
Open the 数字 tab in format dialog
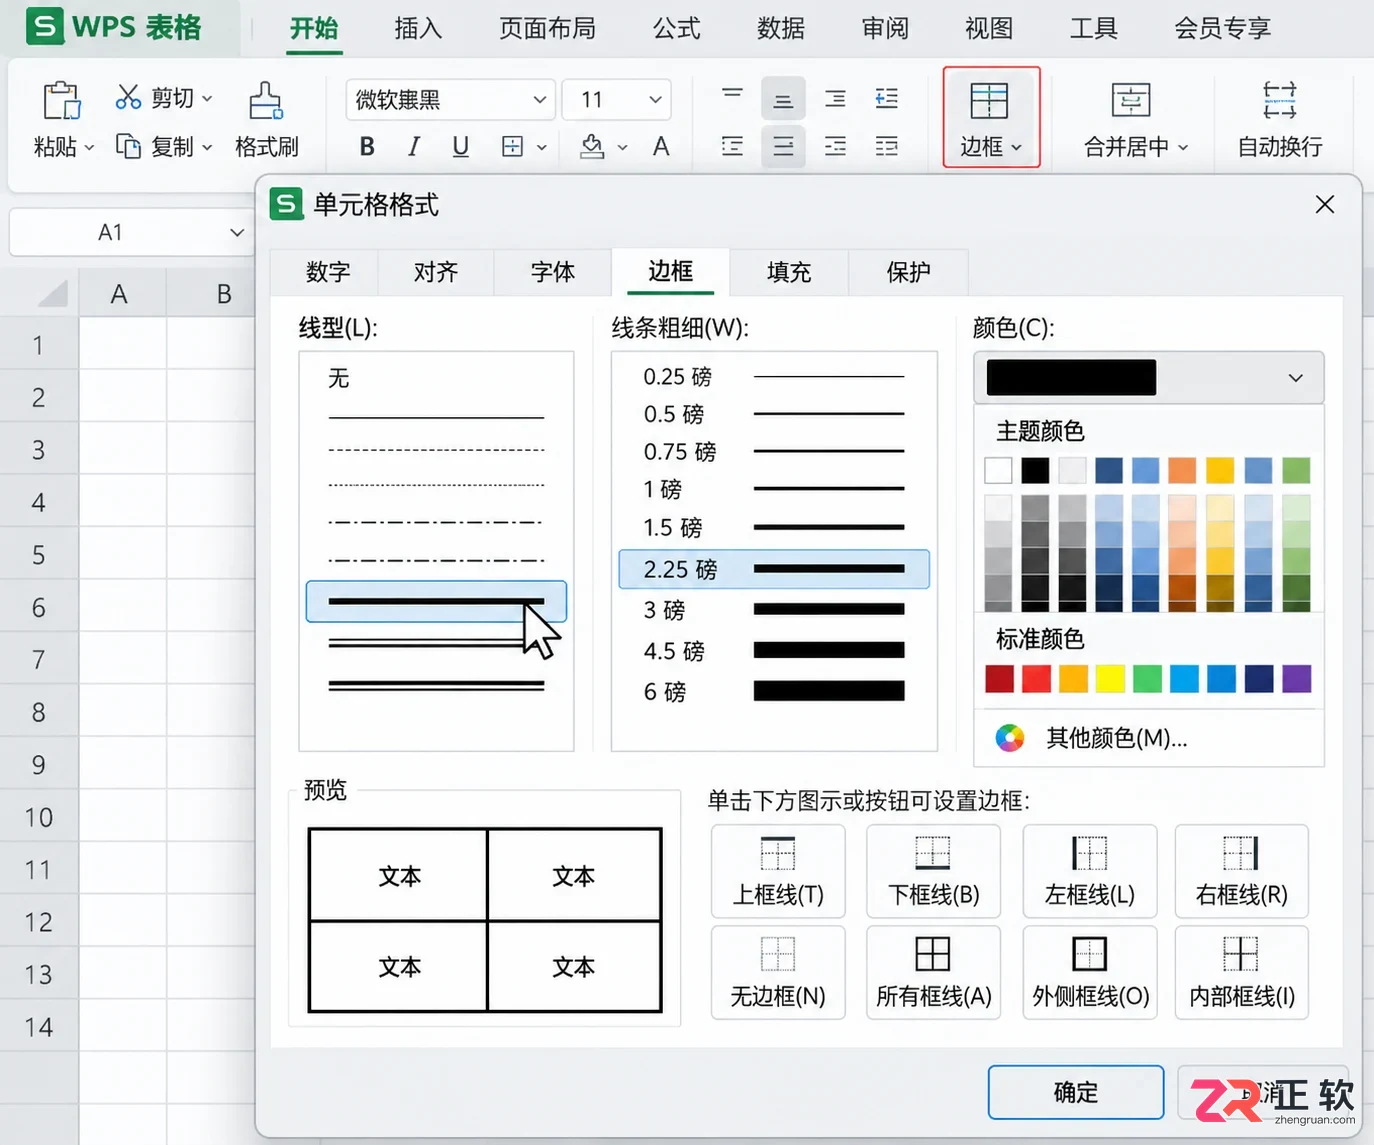pos(328,272)
